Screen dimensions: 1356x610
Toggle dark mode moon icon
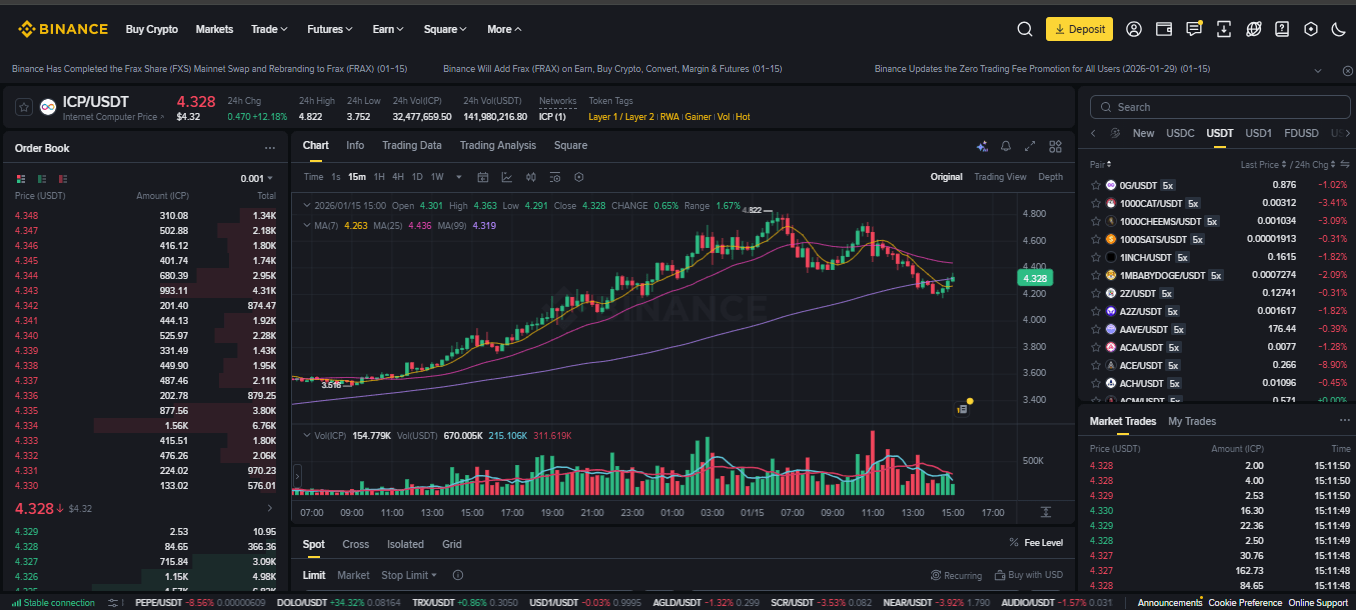tap(1339, 29)
